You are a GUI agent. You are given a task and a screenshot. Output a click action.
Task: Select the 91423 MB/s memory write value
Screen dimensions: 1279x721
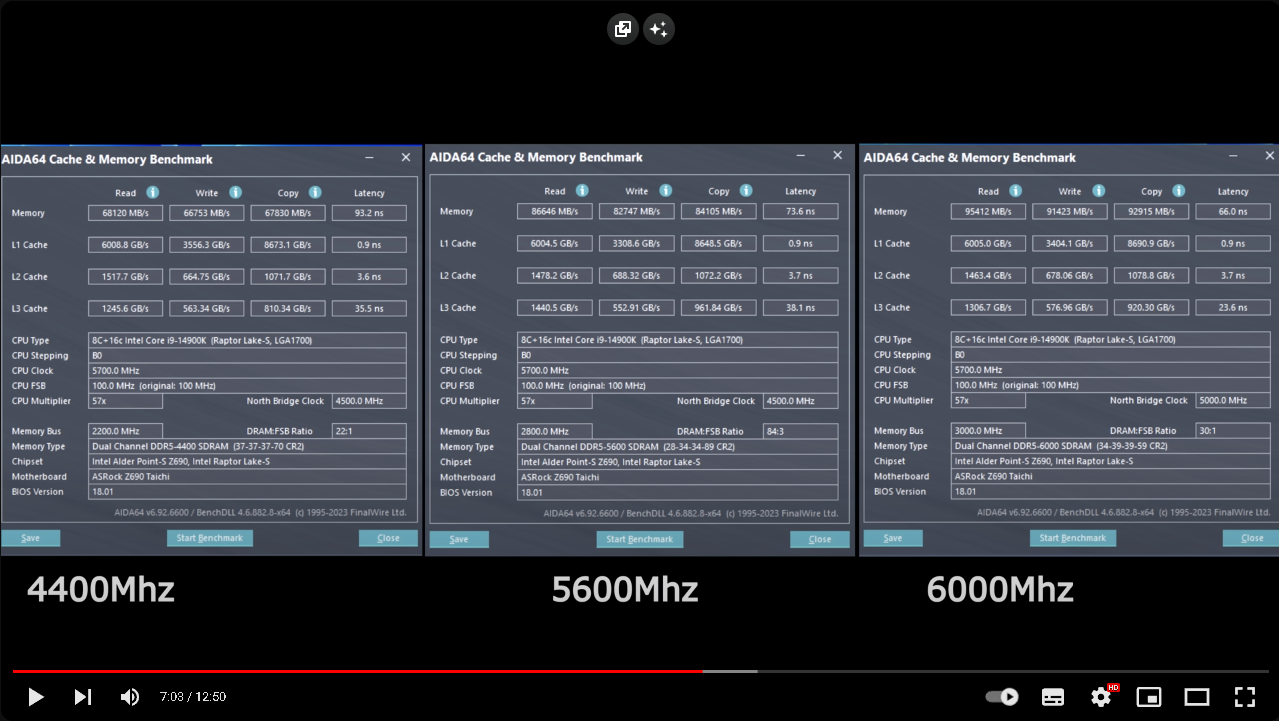tap(1070, 211)
